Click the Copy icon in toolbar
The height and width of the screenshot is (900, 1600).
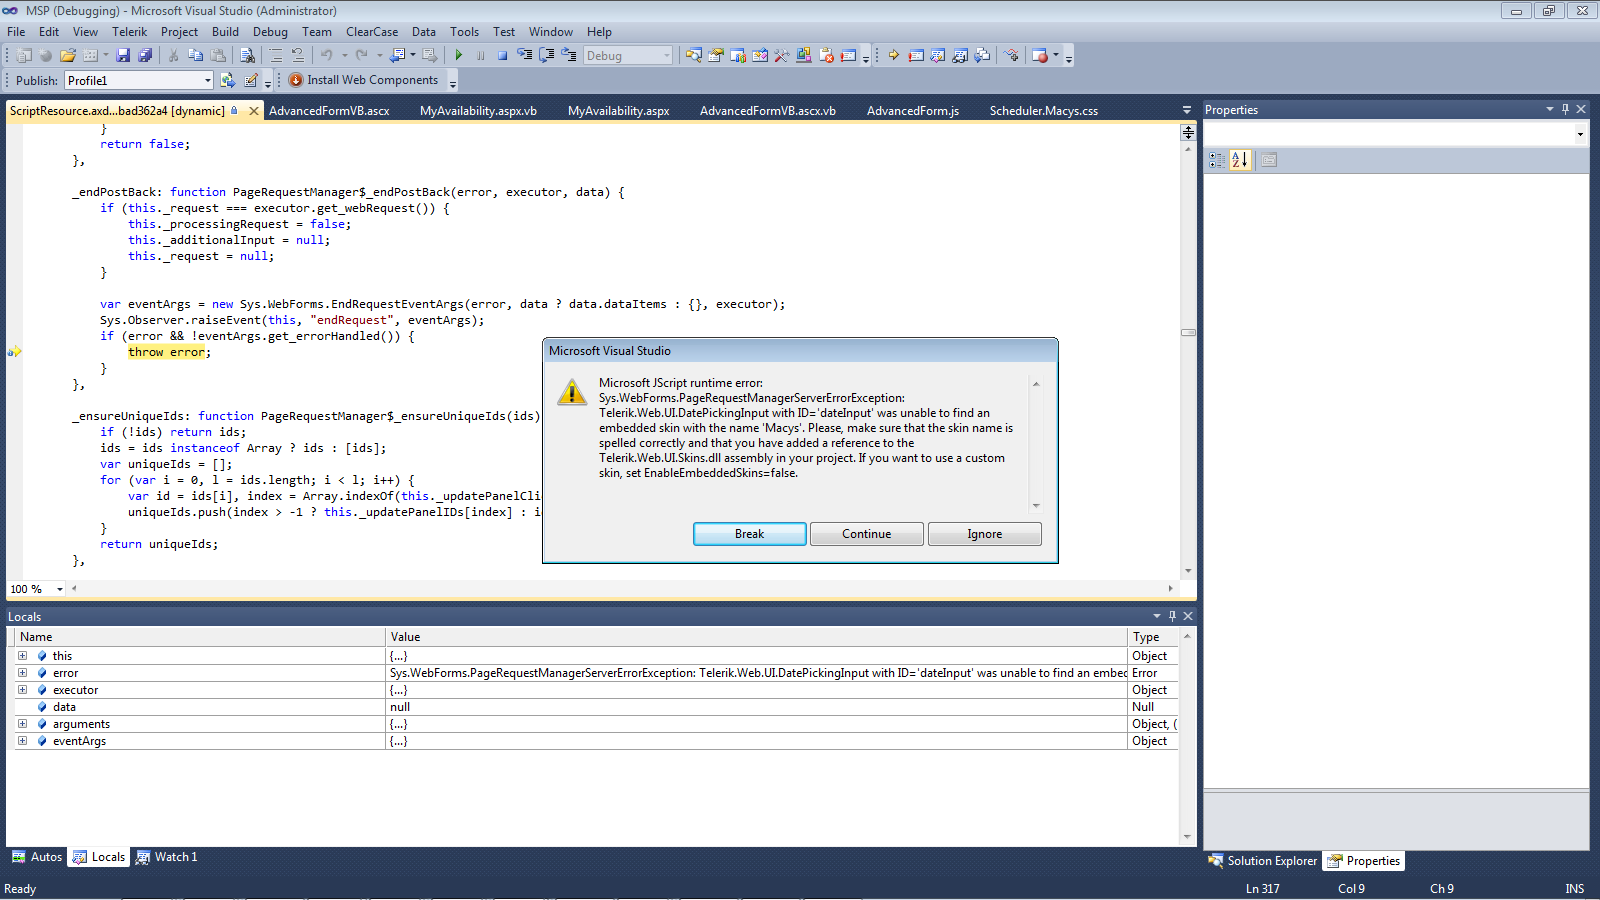pyautogui.click(x=196, y=56)
